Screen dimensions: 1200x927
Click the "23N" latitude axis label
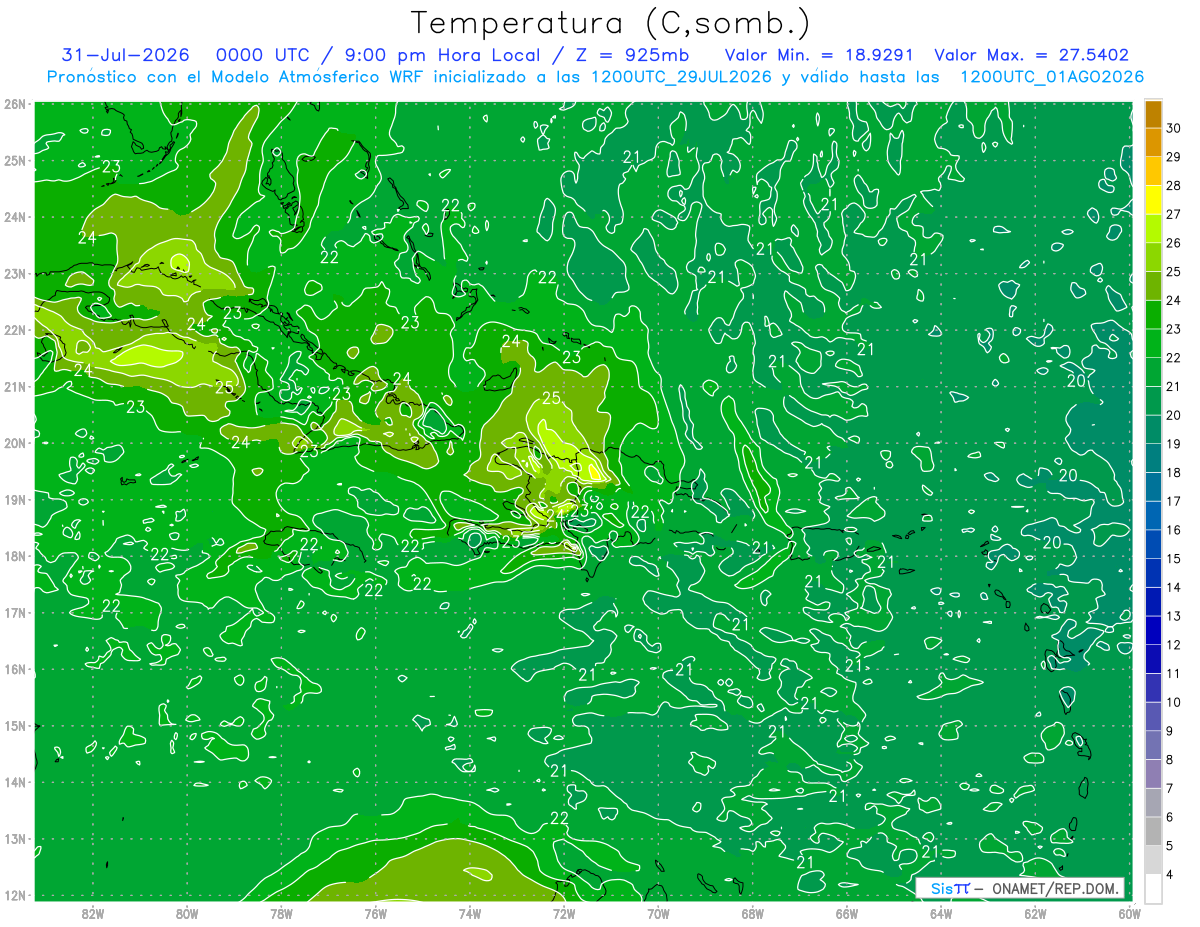pyautogui.click(x=14, y=274)
